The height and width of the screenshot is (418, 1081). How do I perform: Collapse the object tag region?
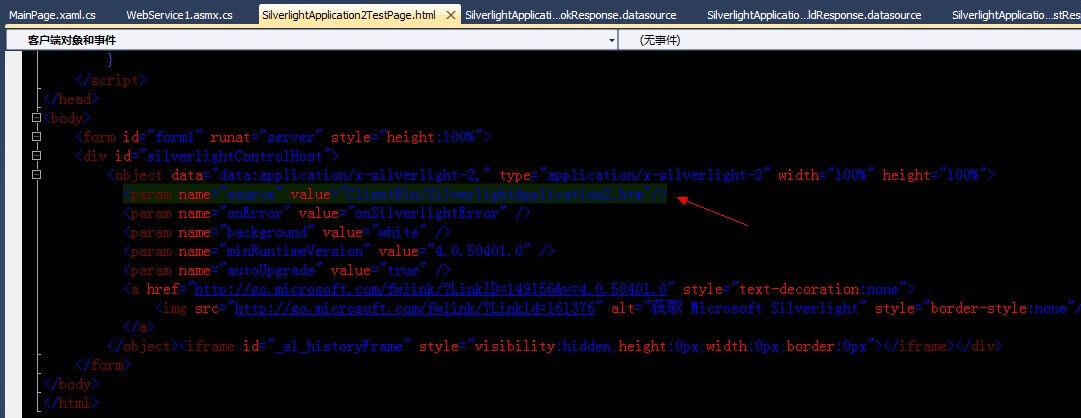[x=36, y=175]
